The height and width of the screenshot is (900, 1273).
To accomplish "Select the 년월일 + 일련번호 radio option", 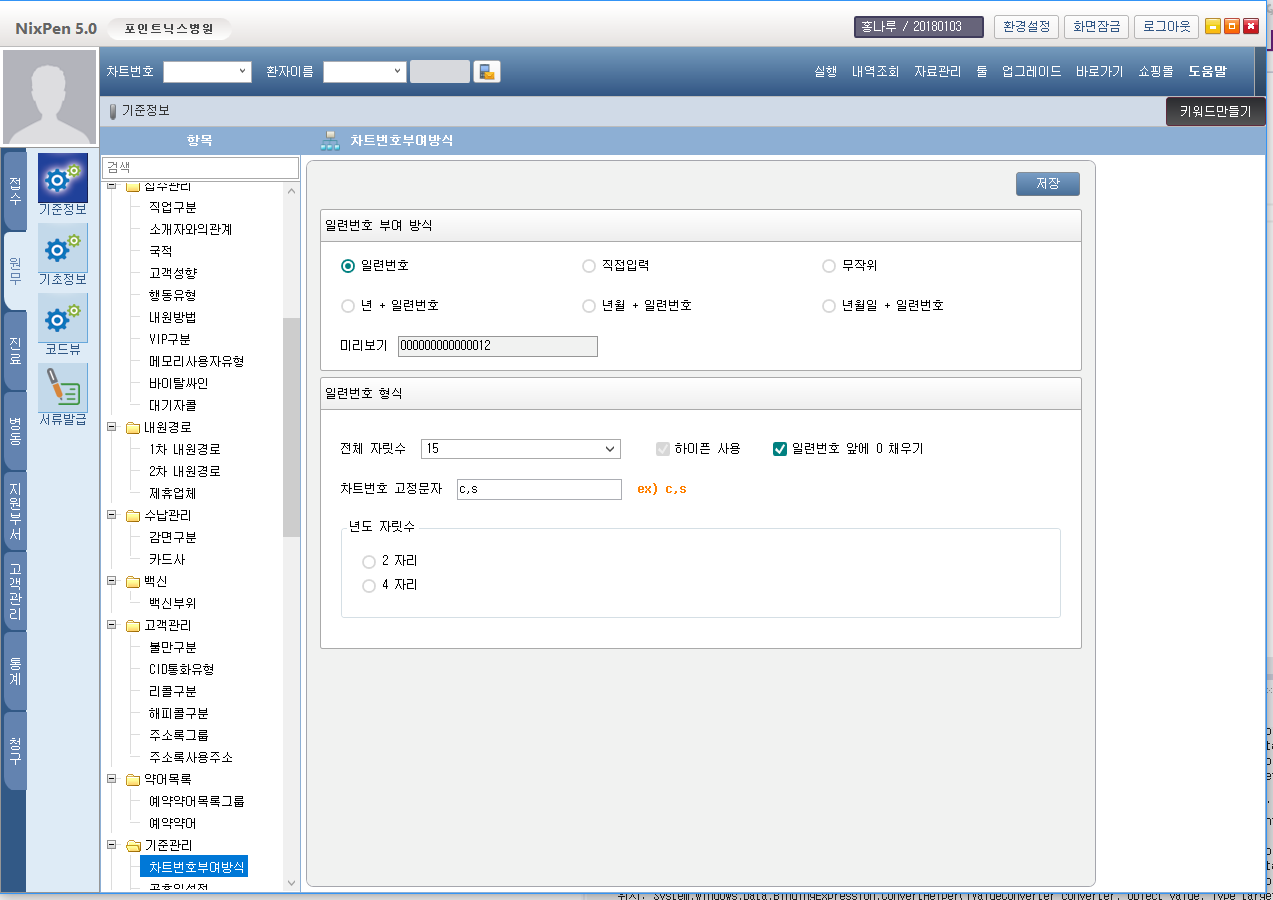I will click(829, 306).
